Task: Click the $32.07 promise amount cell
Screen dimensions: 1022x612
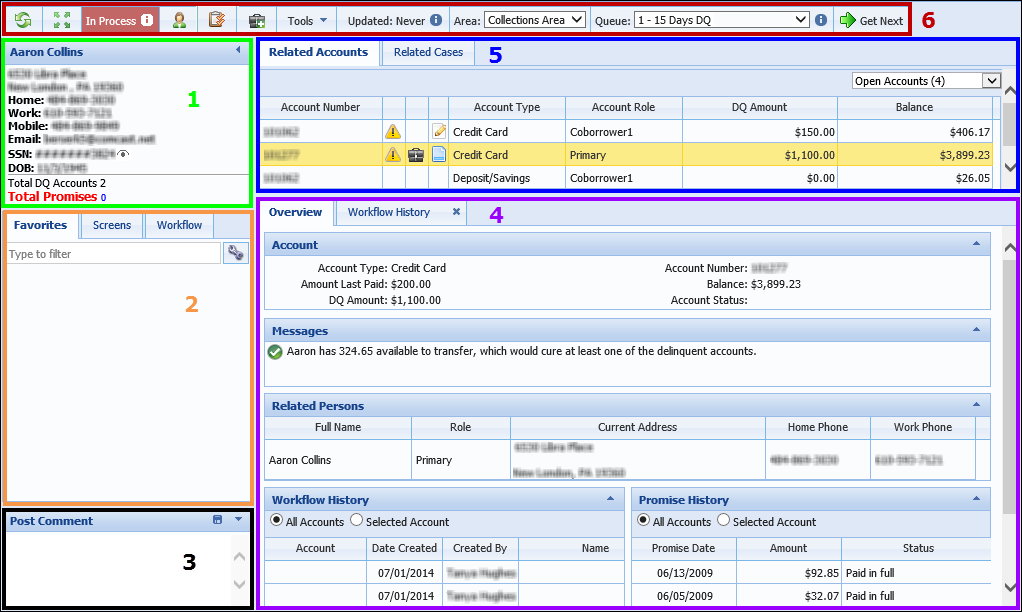Action: (789, 596)
